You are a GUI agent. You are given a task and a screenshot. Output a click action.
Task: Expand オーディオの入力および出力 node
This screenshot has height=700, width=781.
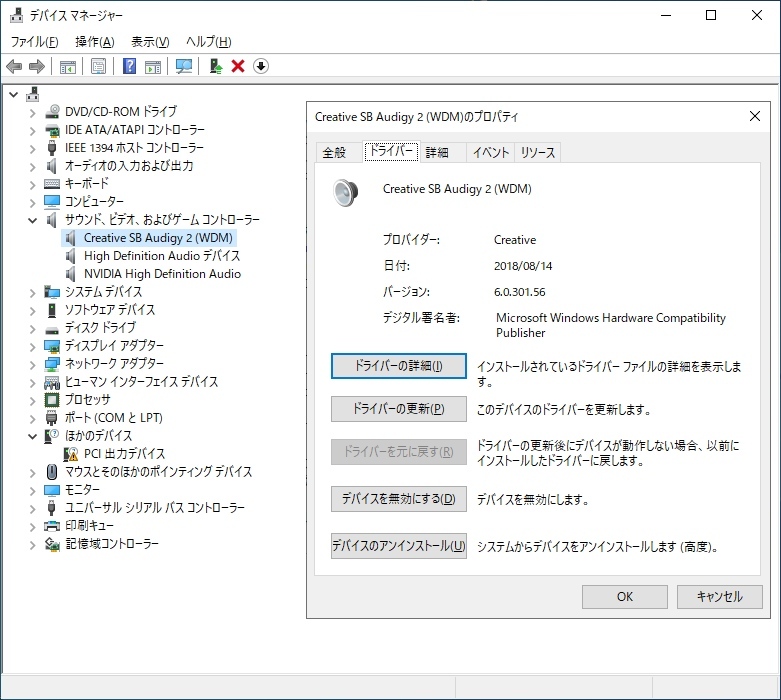click(x=32, y=166)
